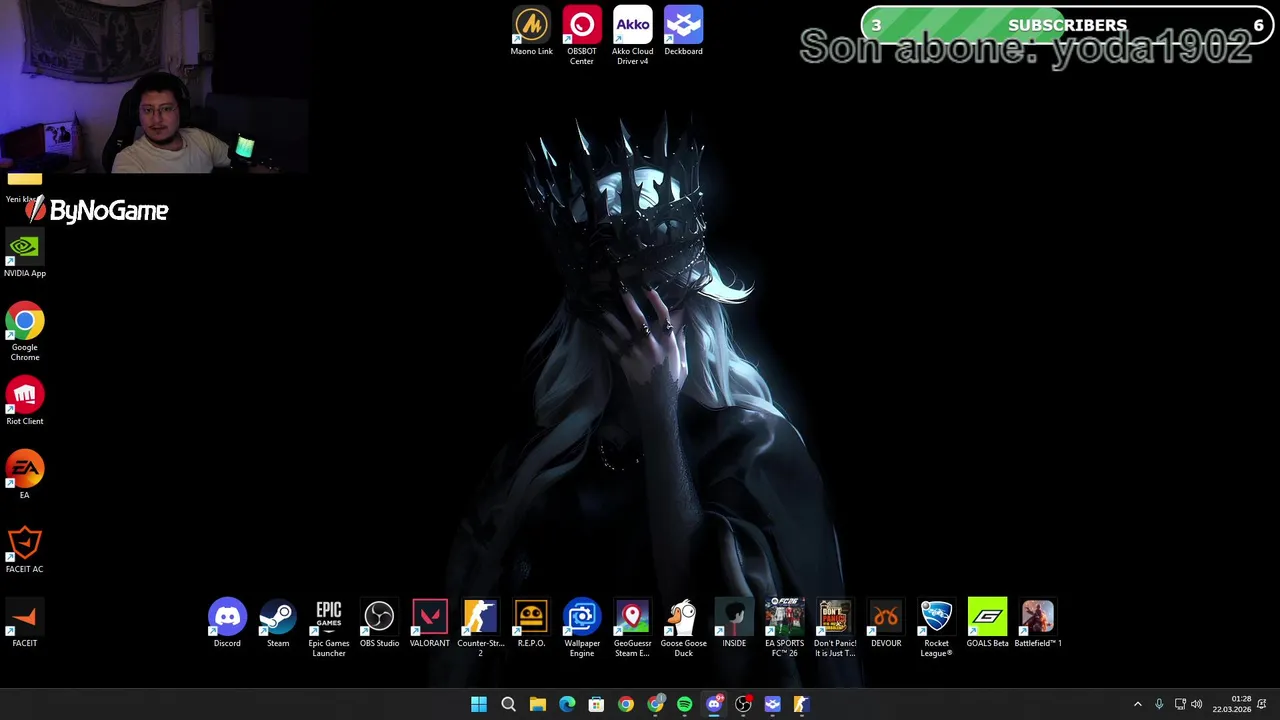
Task: Open the DEVOUR desktop shortcut
Action: coord(886,624)
